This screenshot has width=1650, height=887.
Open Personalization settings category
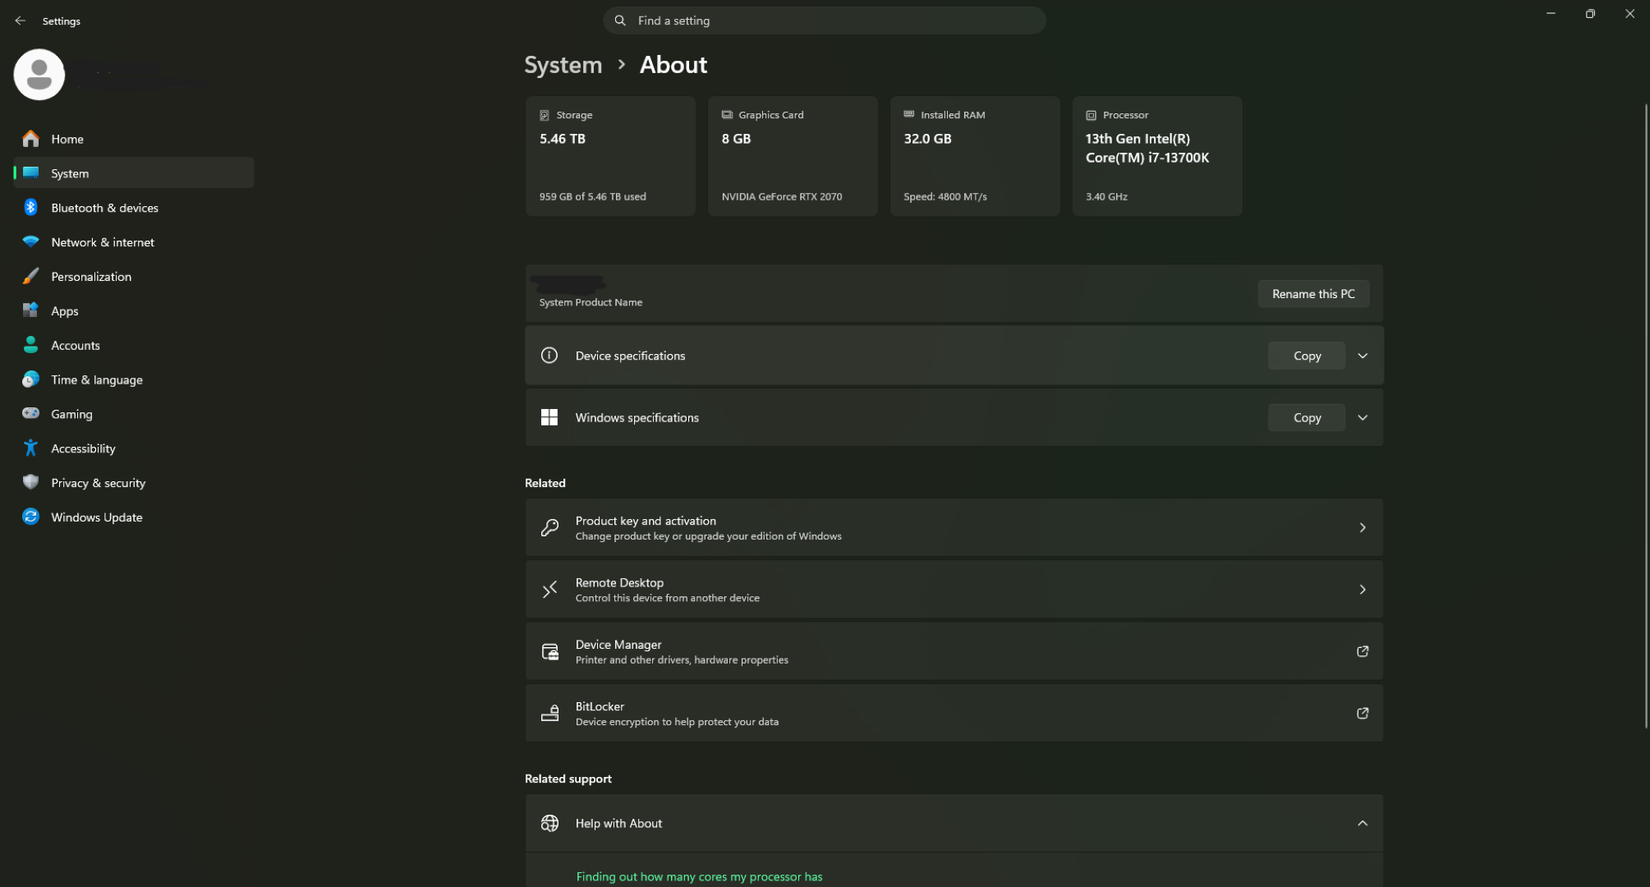134,276
